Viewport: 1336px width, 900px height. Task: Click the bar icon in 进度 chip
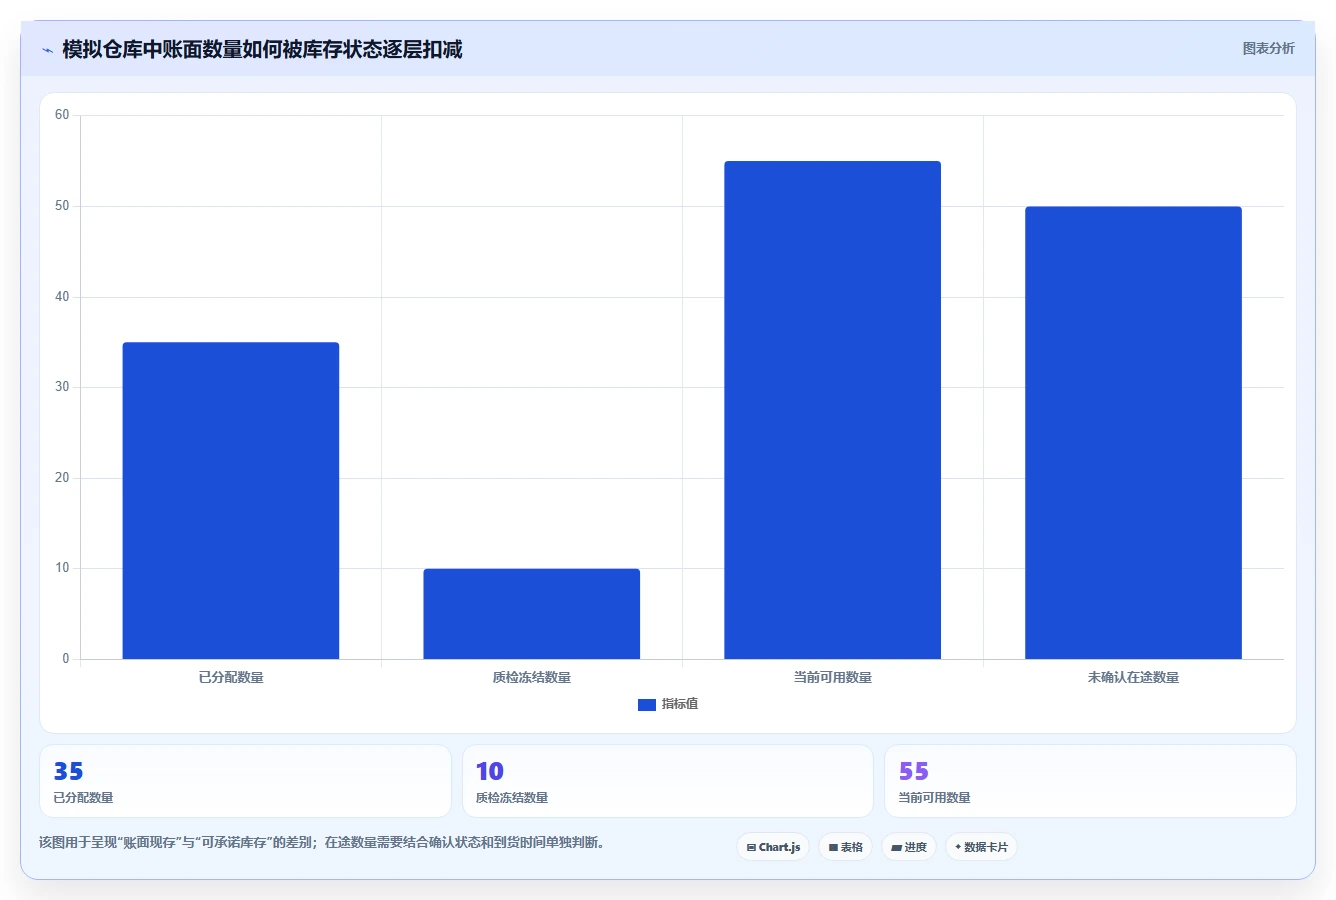pos(897,848)
